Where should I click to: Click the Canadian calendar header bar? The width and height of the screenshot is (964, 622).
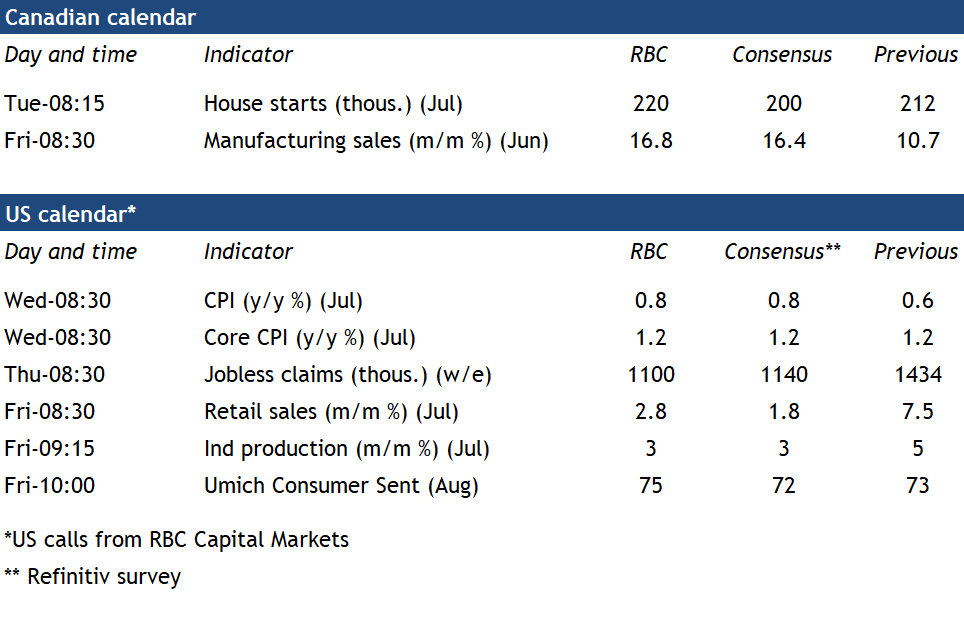481,17
